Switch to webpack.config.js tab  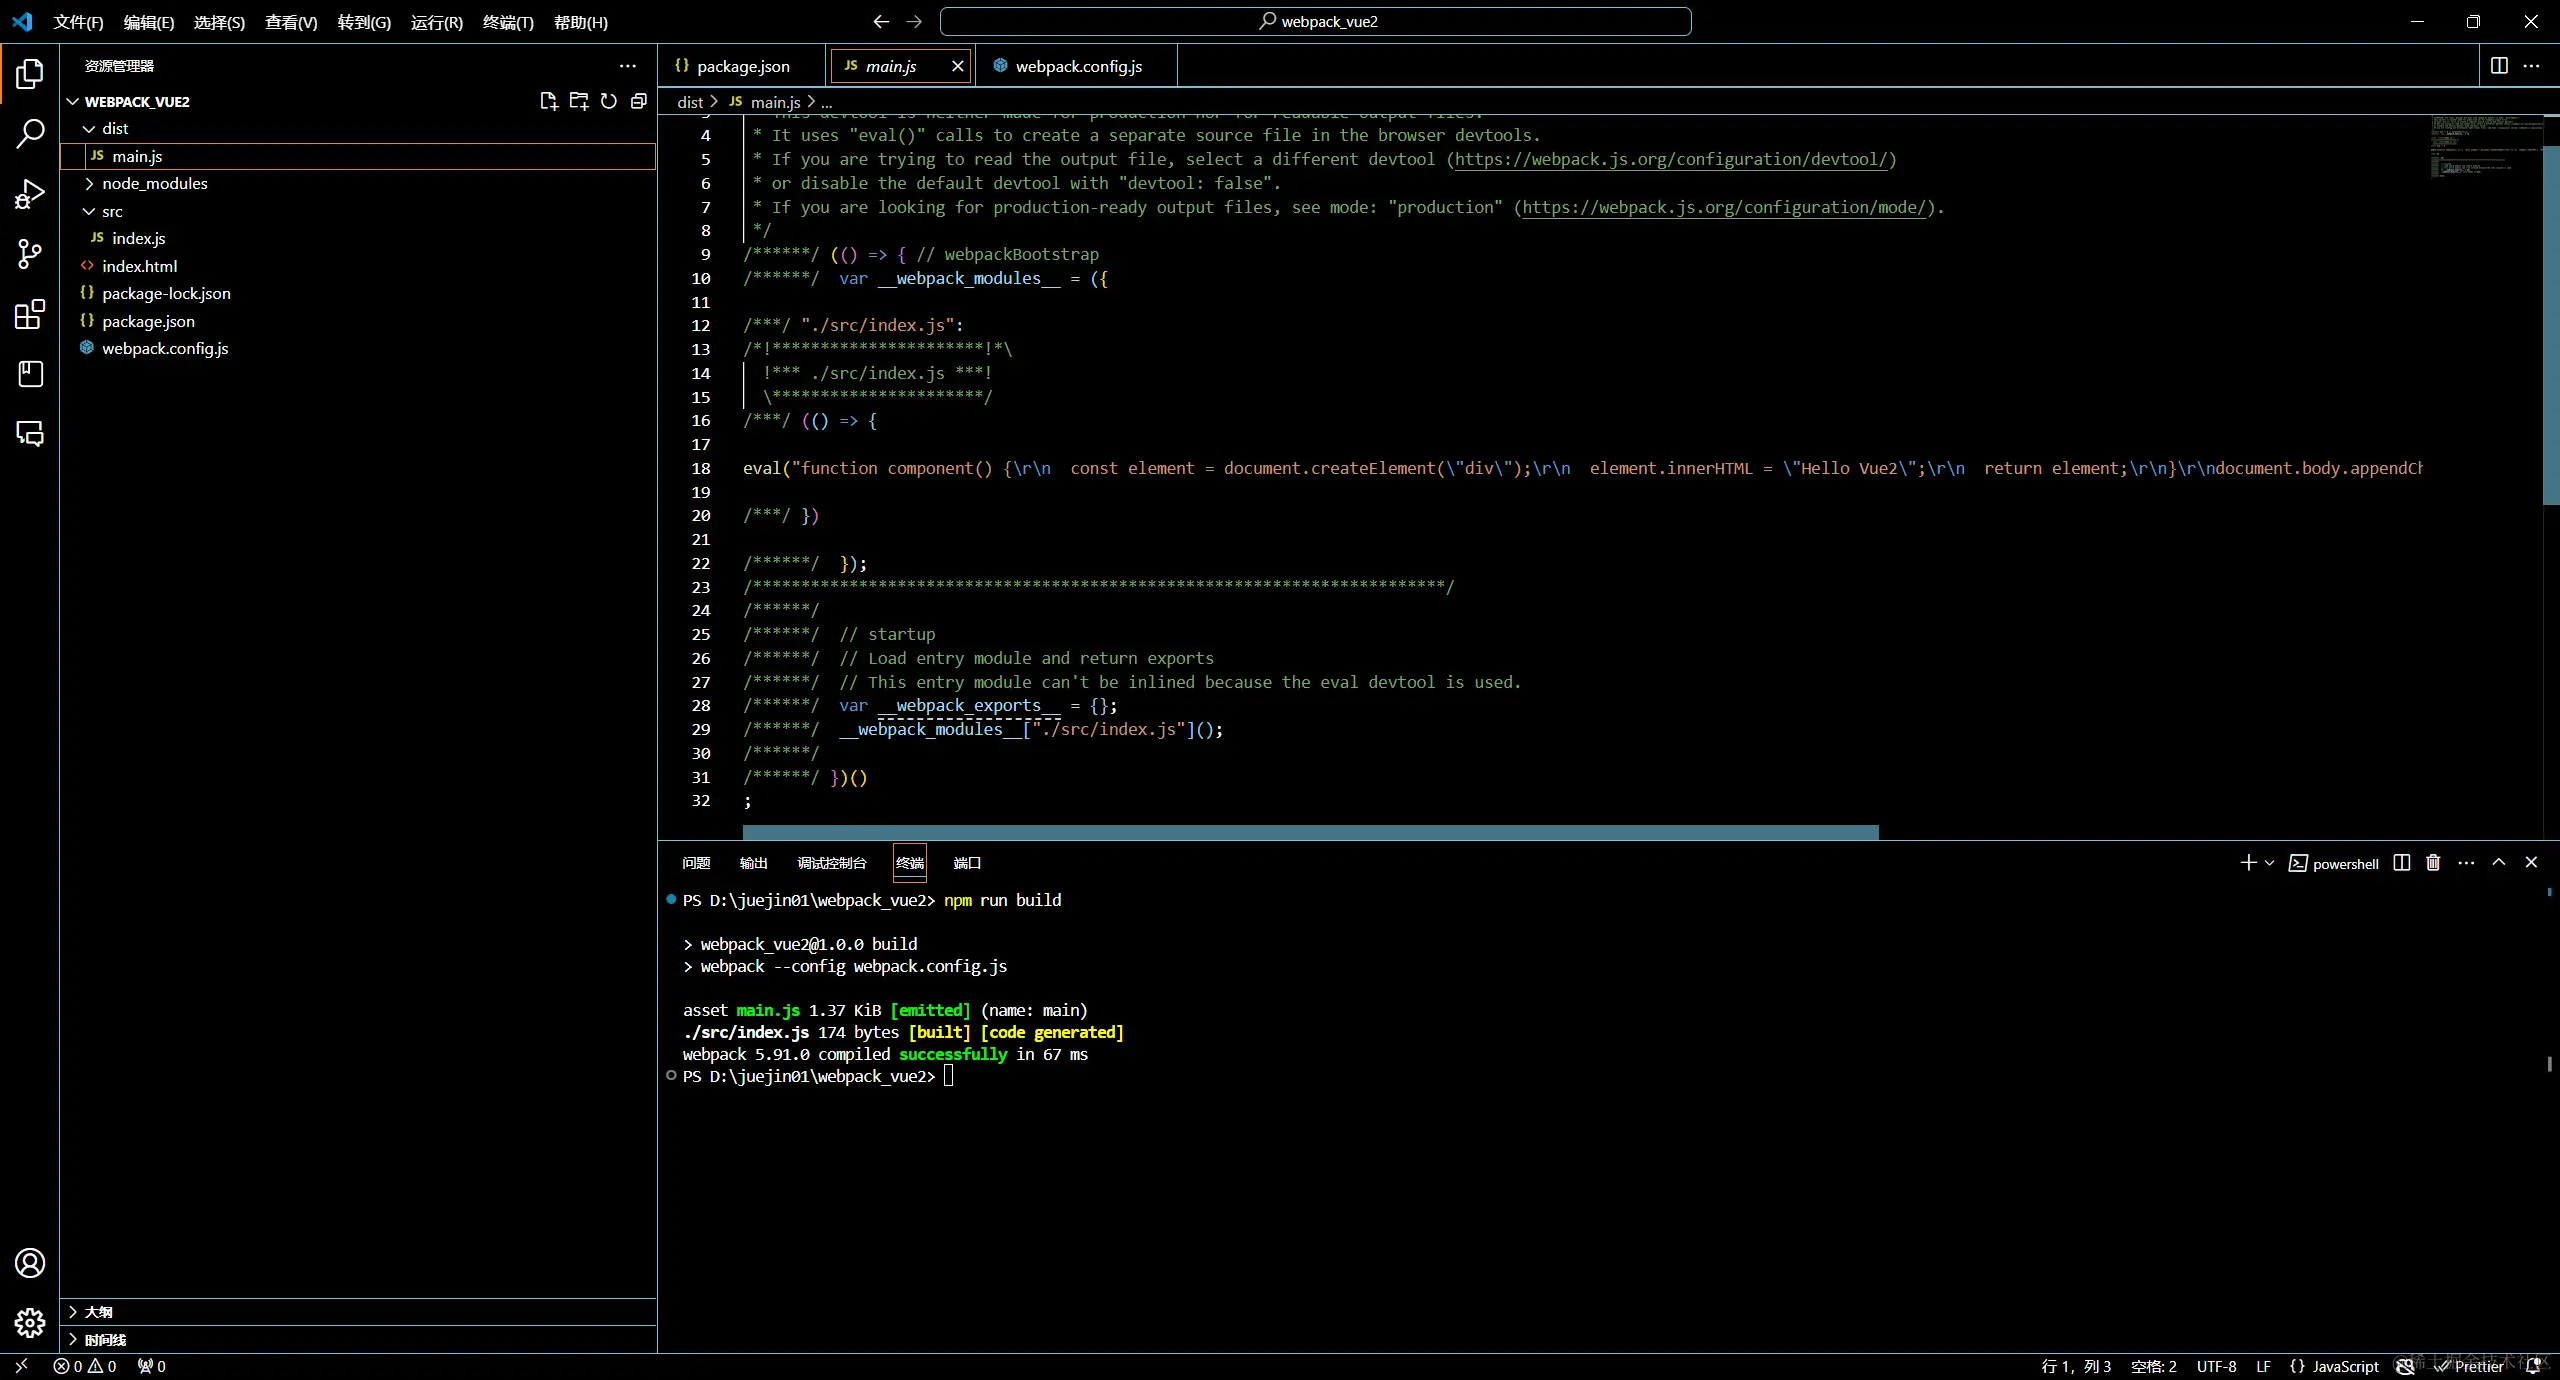pyautogui.click(x=1077, y=66)
